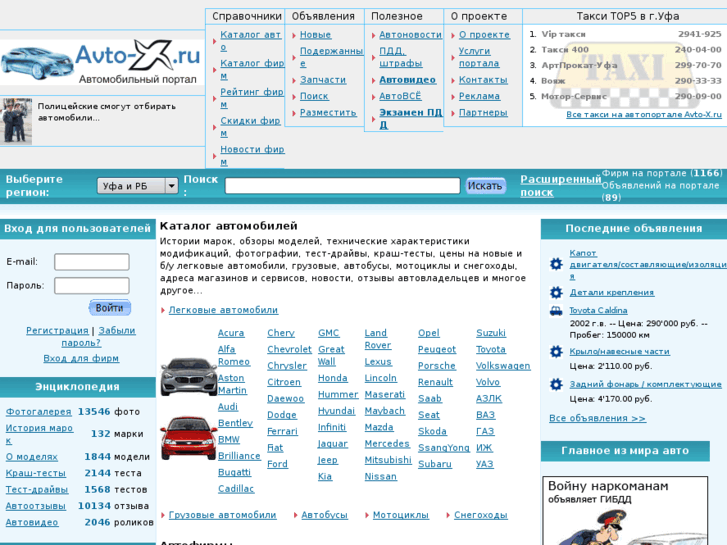Click the gear icon beside Детали крепления
Image resolution: width=727 pixels, height=545 pixels.
(556, 293)
